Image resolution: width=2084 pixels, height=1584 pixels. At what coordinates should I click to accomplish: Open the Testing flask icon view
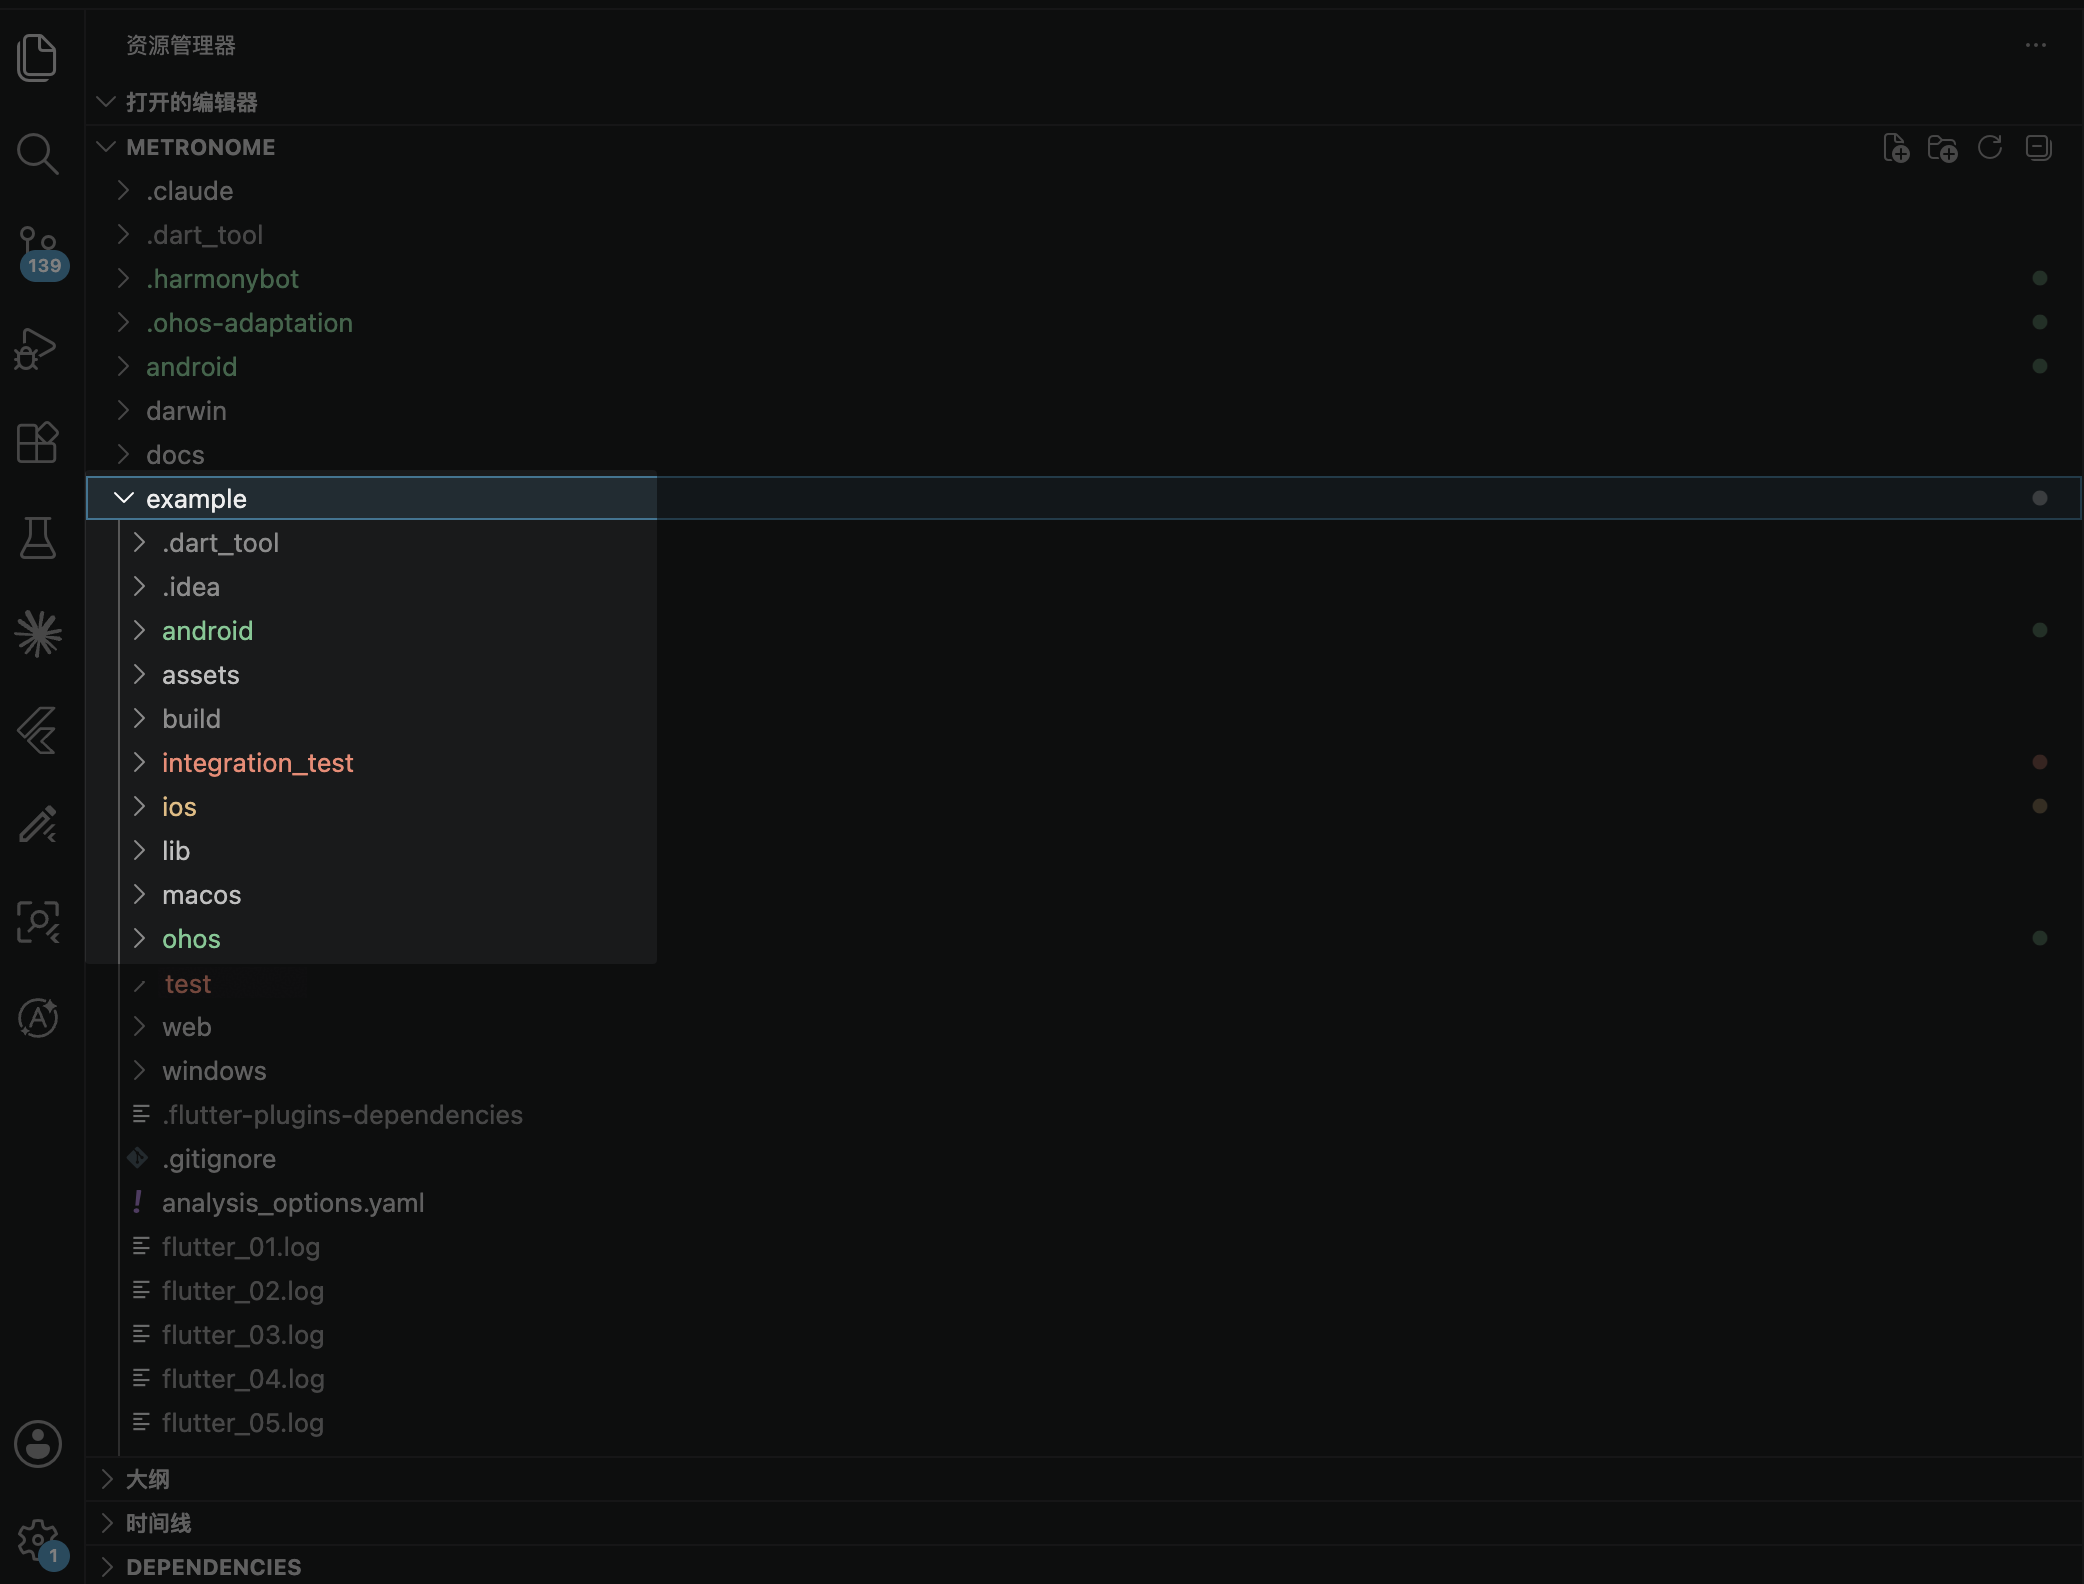coord(38,538)
